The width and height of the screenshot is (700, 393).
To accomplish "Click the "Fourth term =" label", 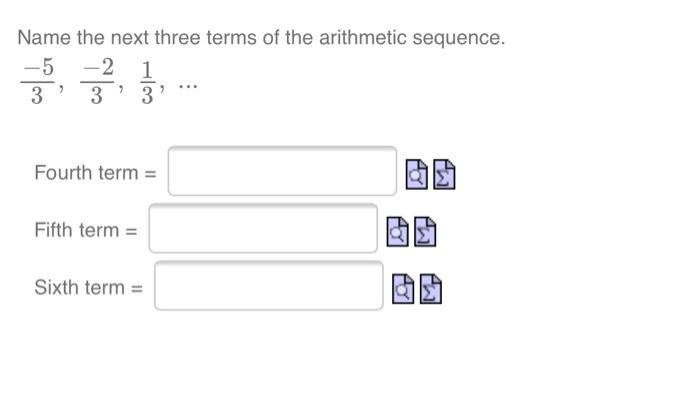I will (x=96, y=173).
